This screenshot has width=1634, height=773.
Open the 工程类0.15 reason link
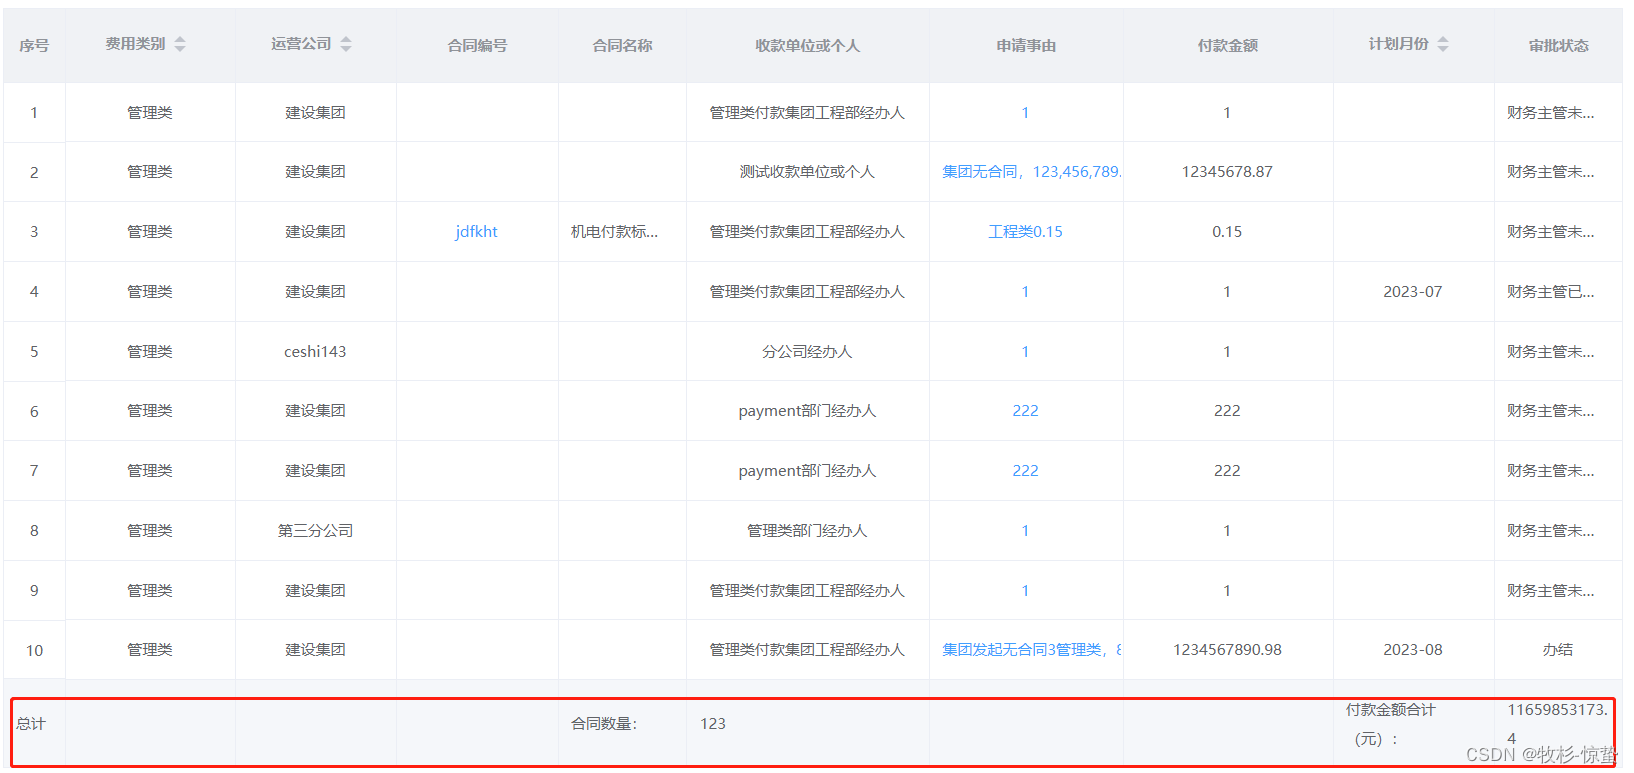(1026, 232)
